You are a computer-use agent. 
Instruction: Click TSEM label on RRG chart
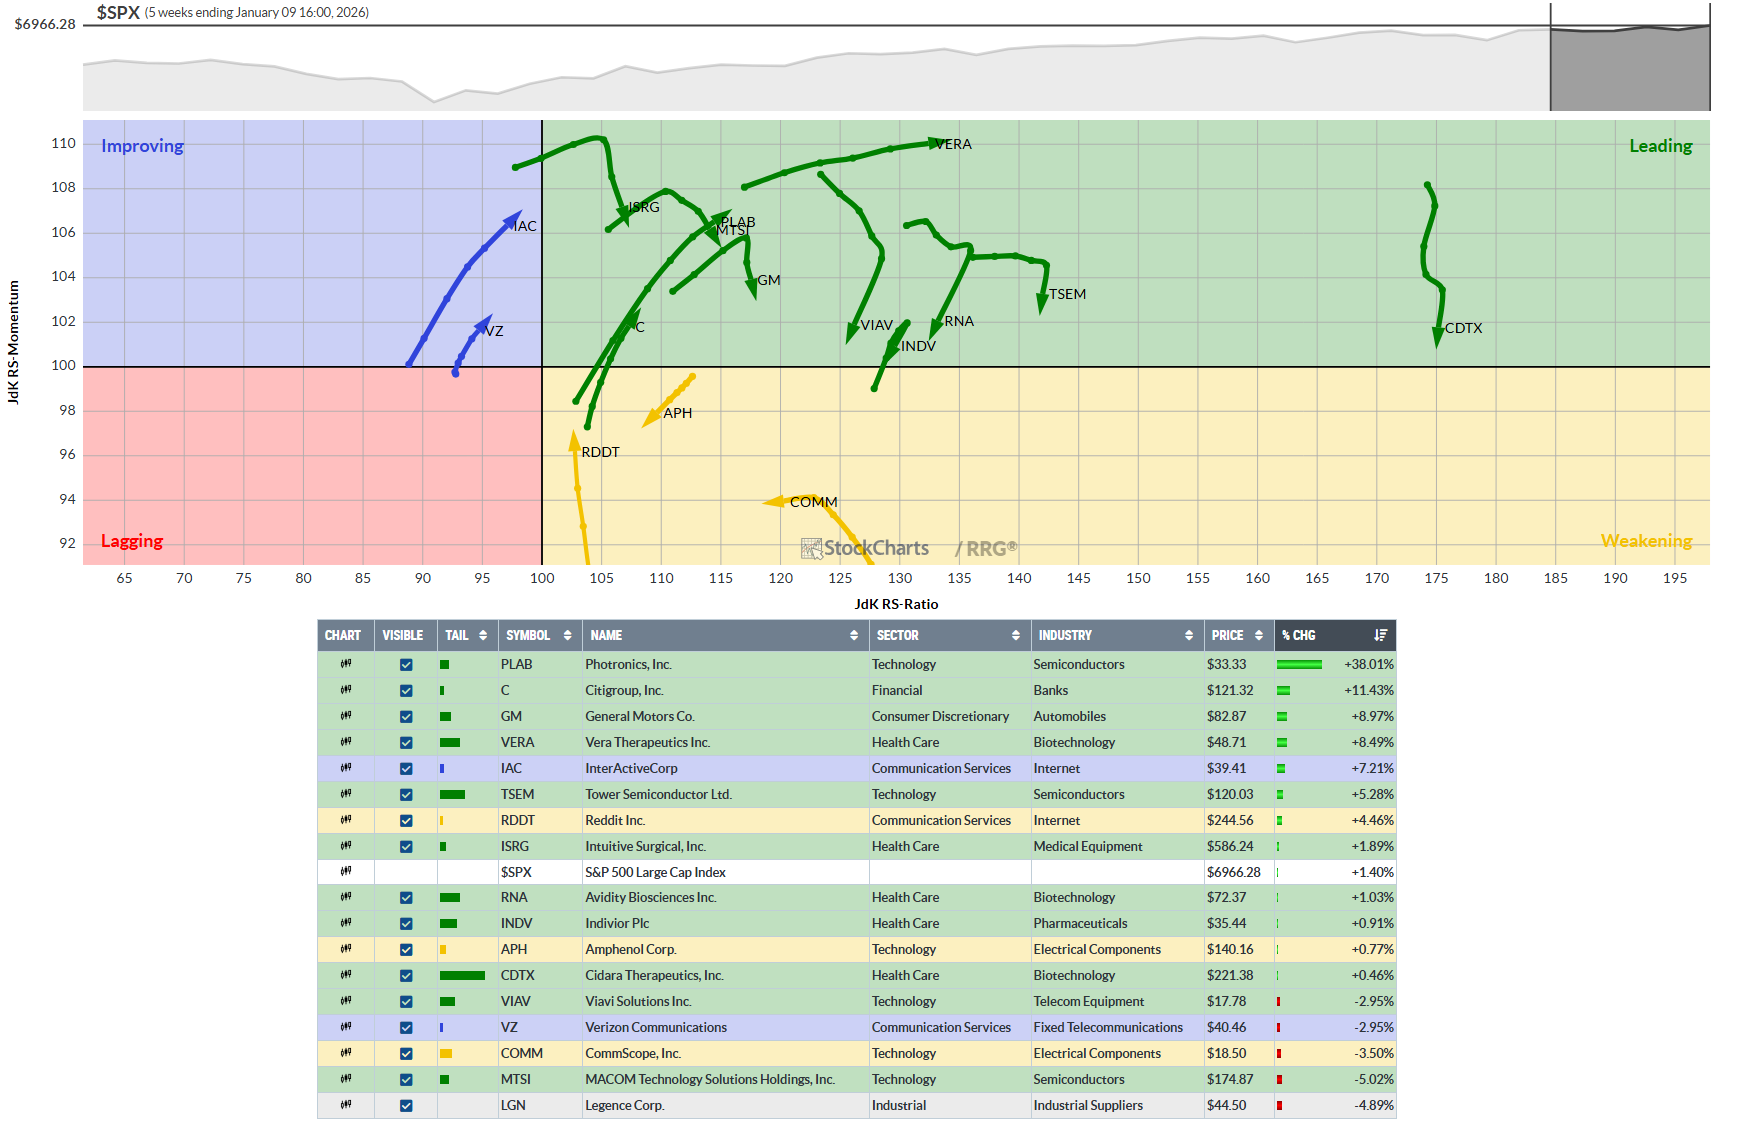1067,294
